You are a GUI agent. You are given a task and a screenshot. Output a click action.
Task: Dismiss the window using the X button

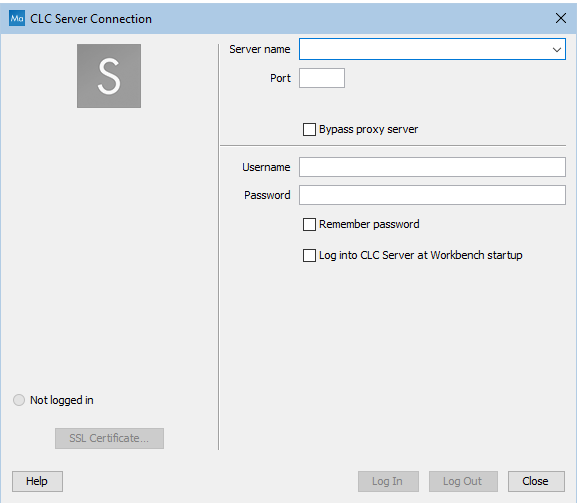point(560,18)
